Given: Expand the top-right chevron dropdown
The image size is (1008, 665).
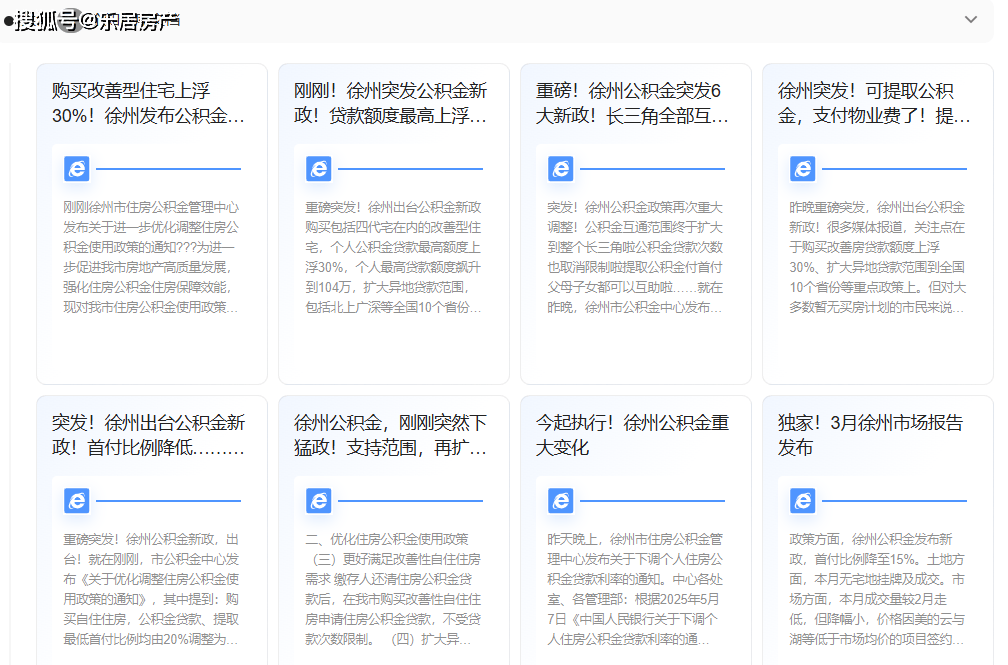Looking at the screenshot, I should pyautogui.click(x=970, y=20).
